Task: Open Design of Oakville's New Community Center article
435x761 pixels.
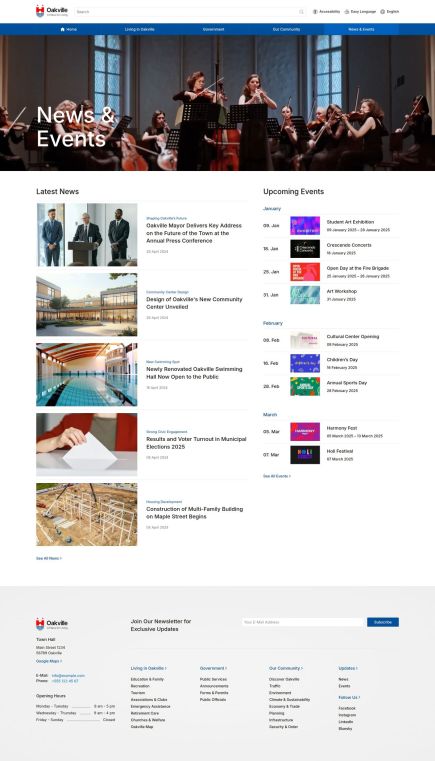Action: click(x=194, y=303)
